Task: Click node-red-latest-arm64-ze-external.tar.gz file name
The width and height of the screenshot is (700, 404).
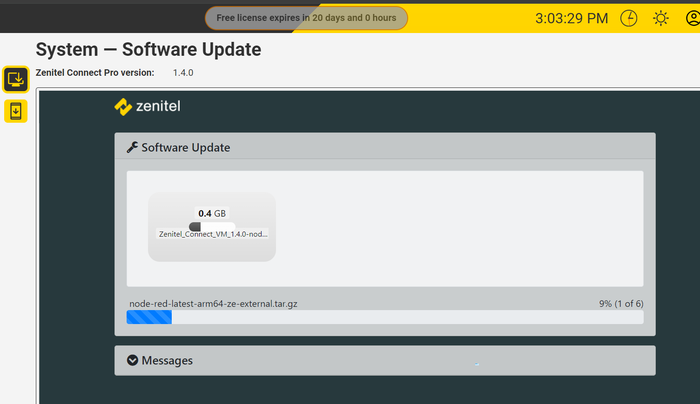Action: (213, 304)
